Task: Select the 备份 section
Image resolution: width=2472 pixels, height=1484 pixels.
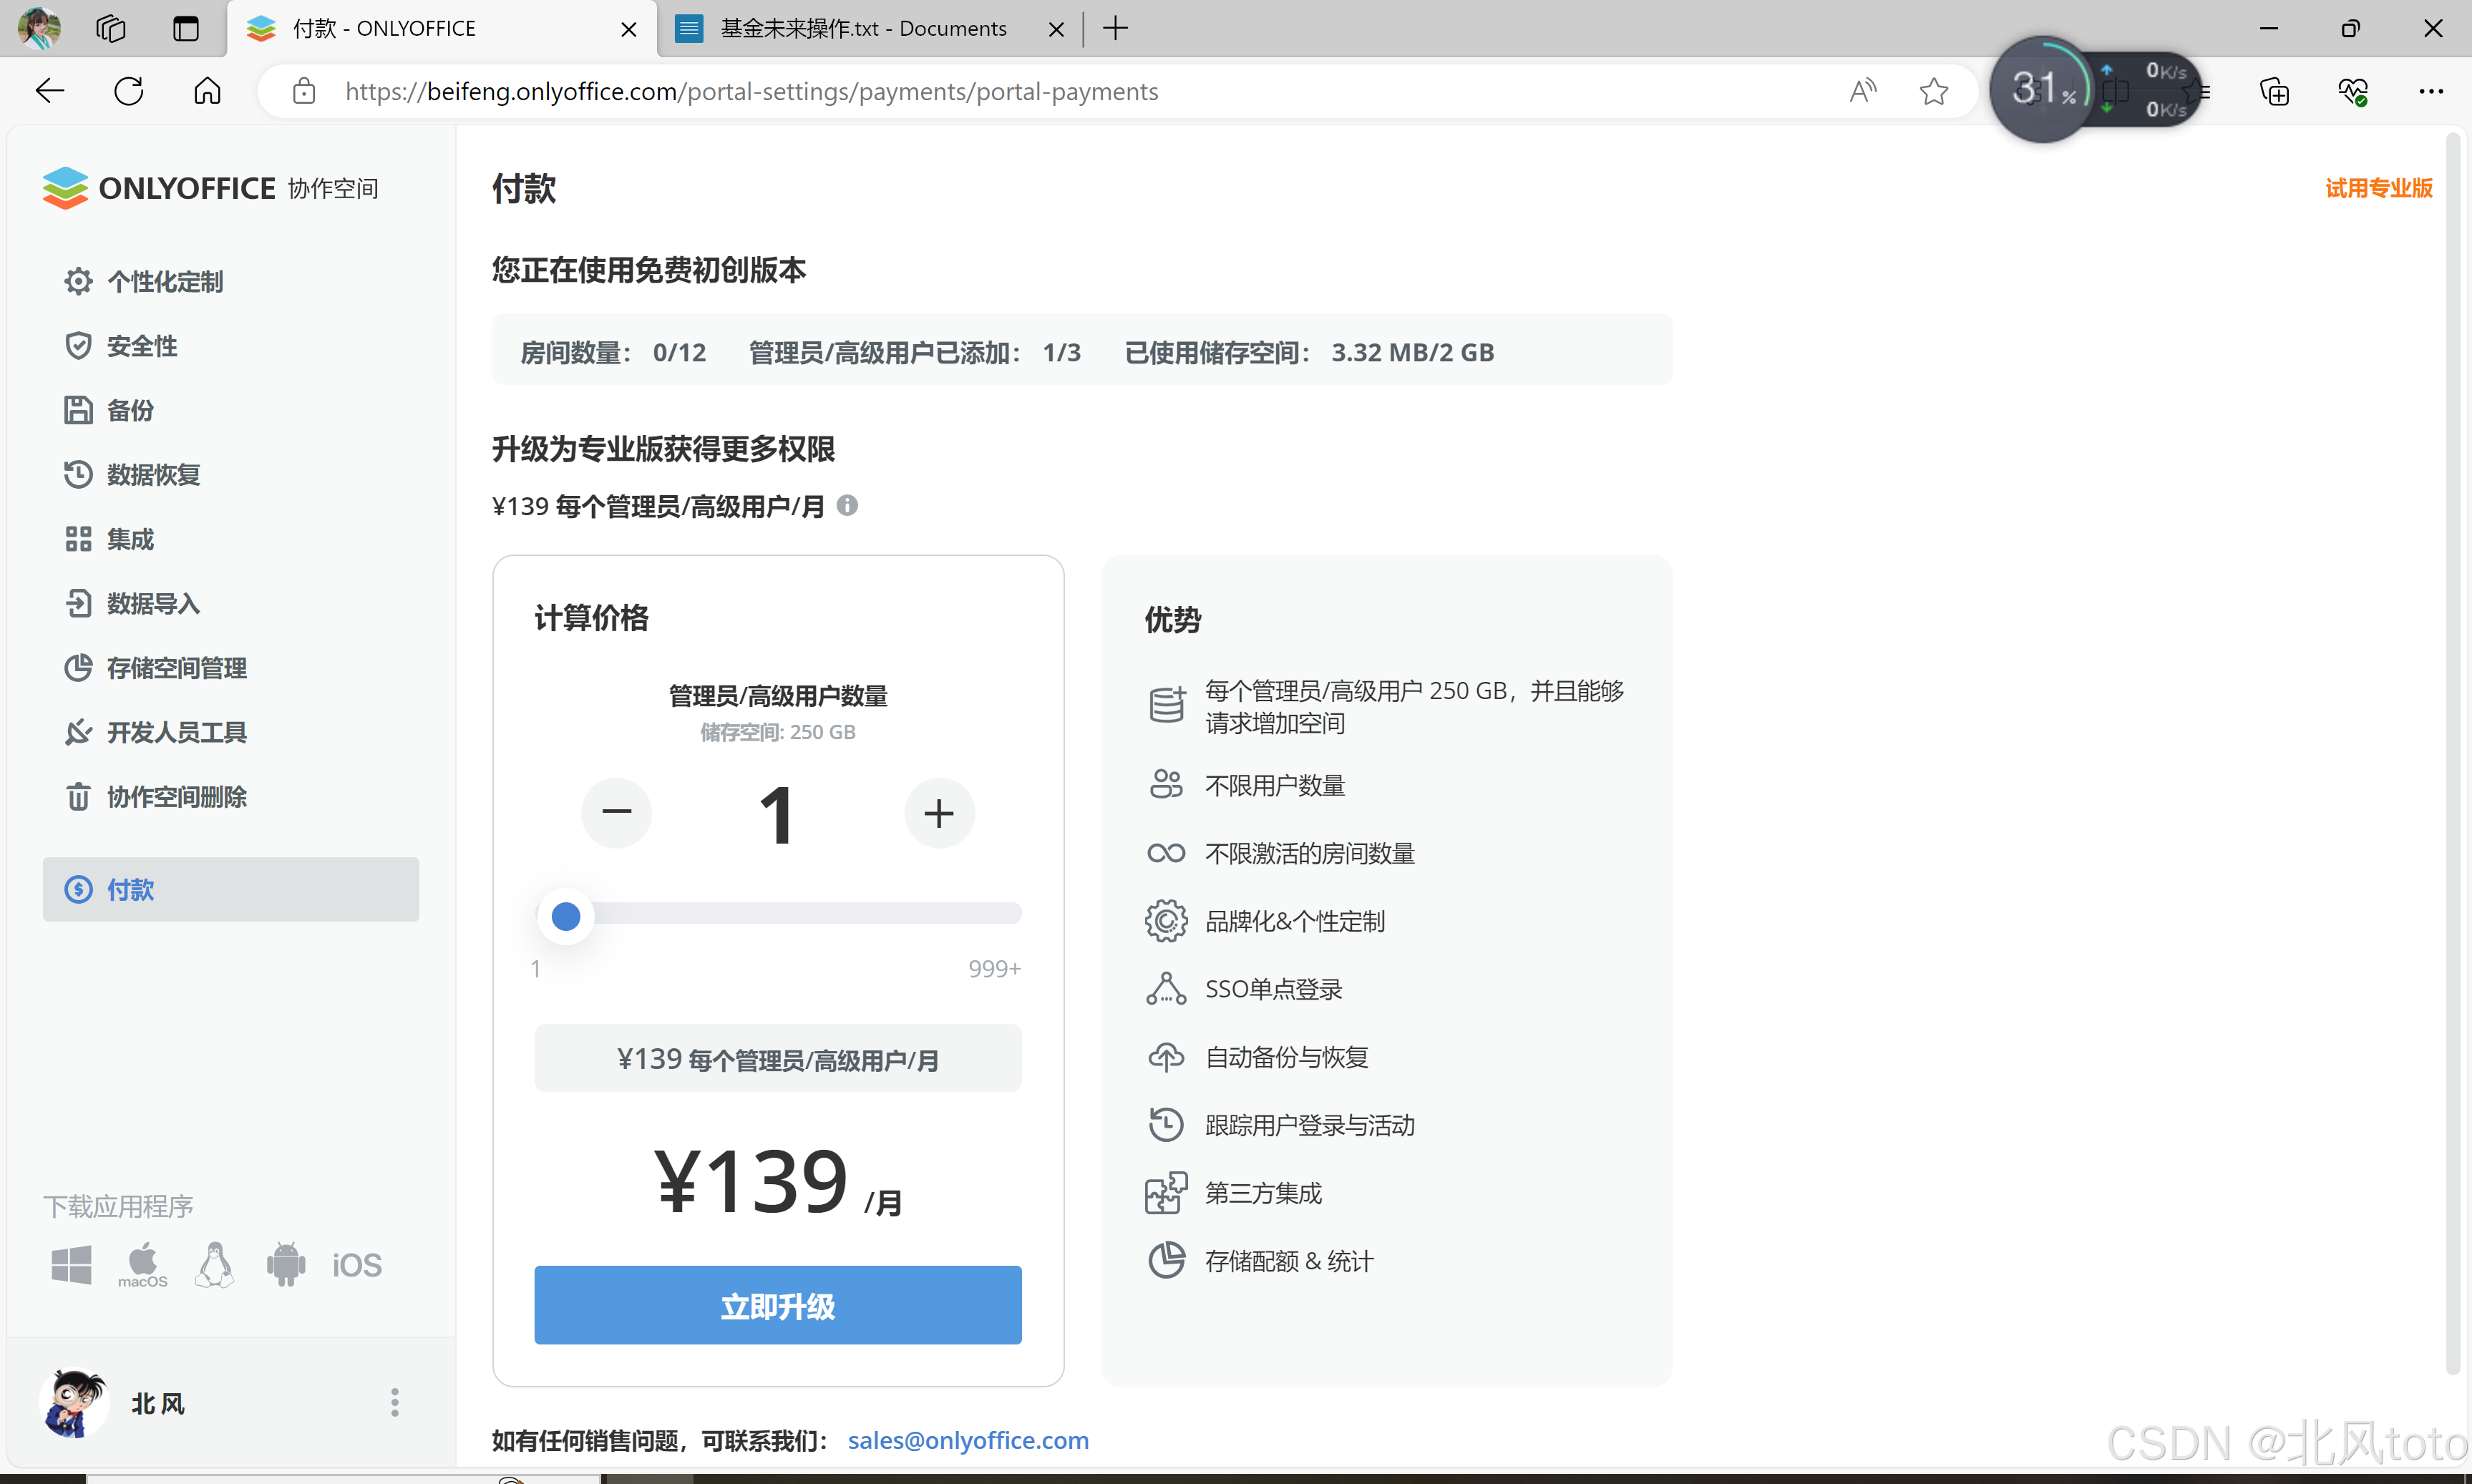Action: (130, 410)
